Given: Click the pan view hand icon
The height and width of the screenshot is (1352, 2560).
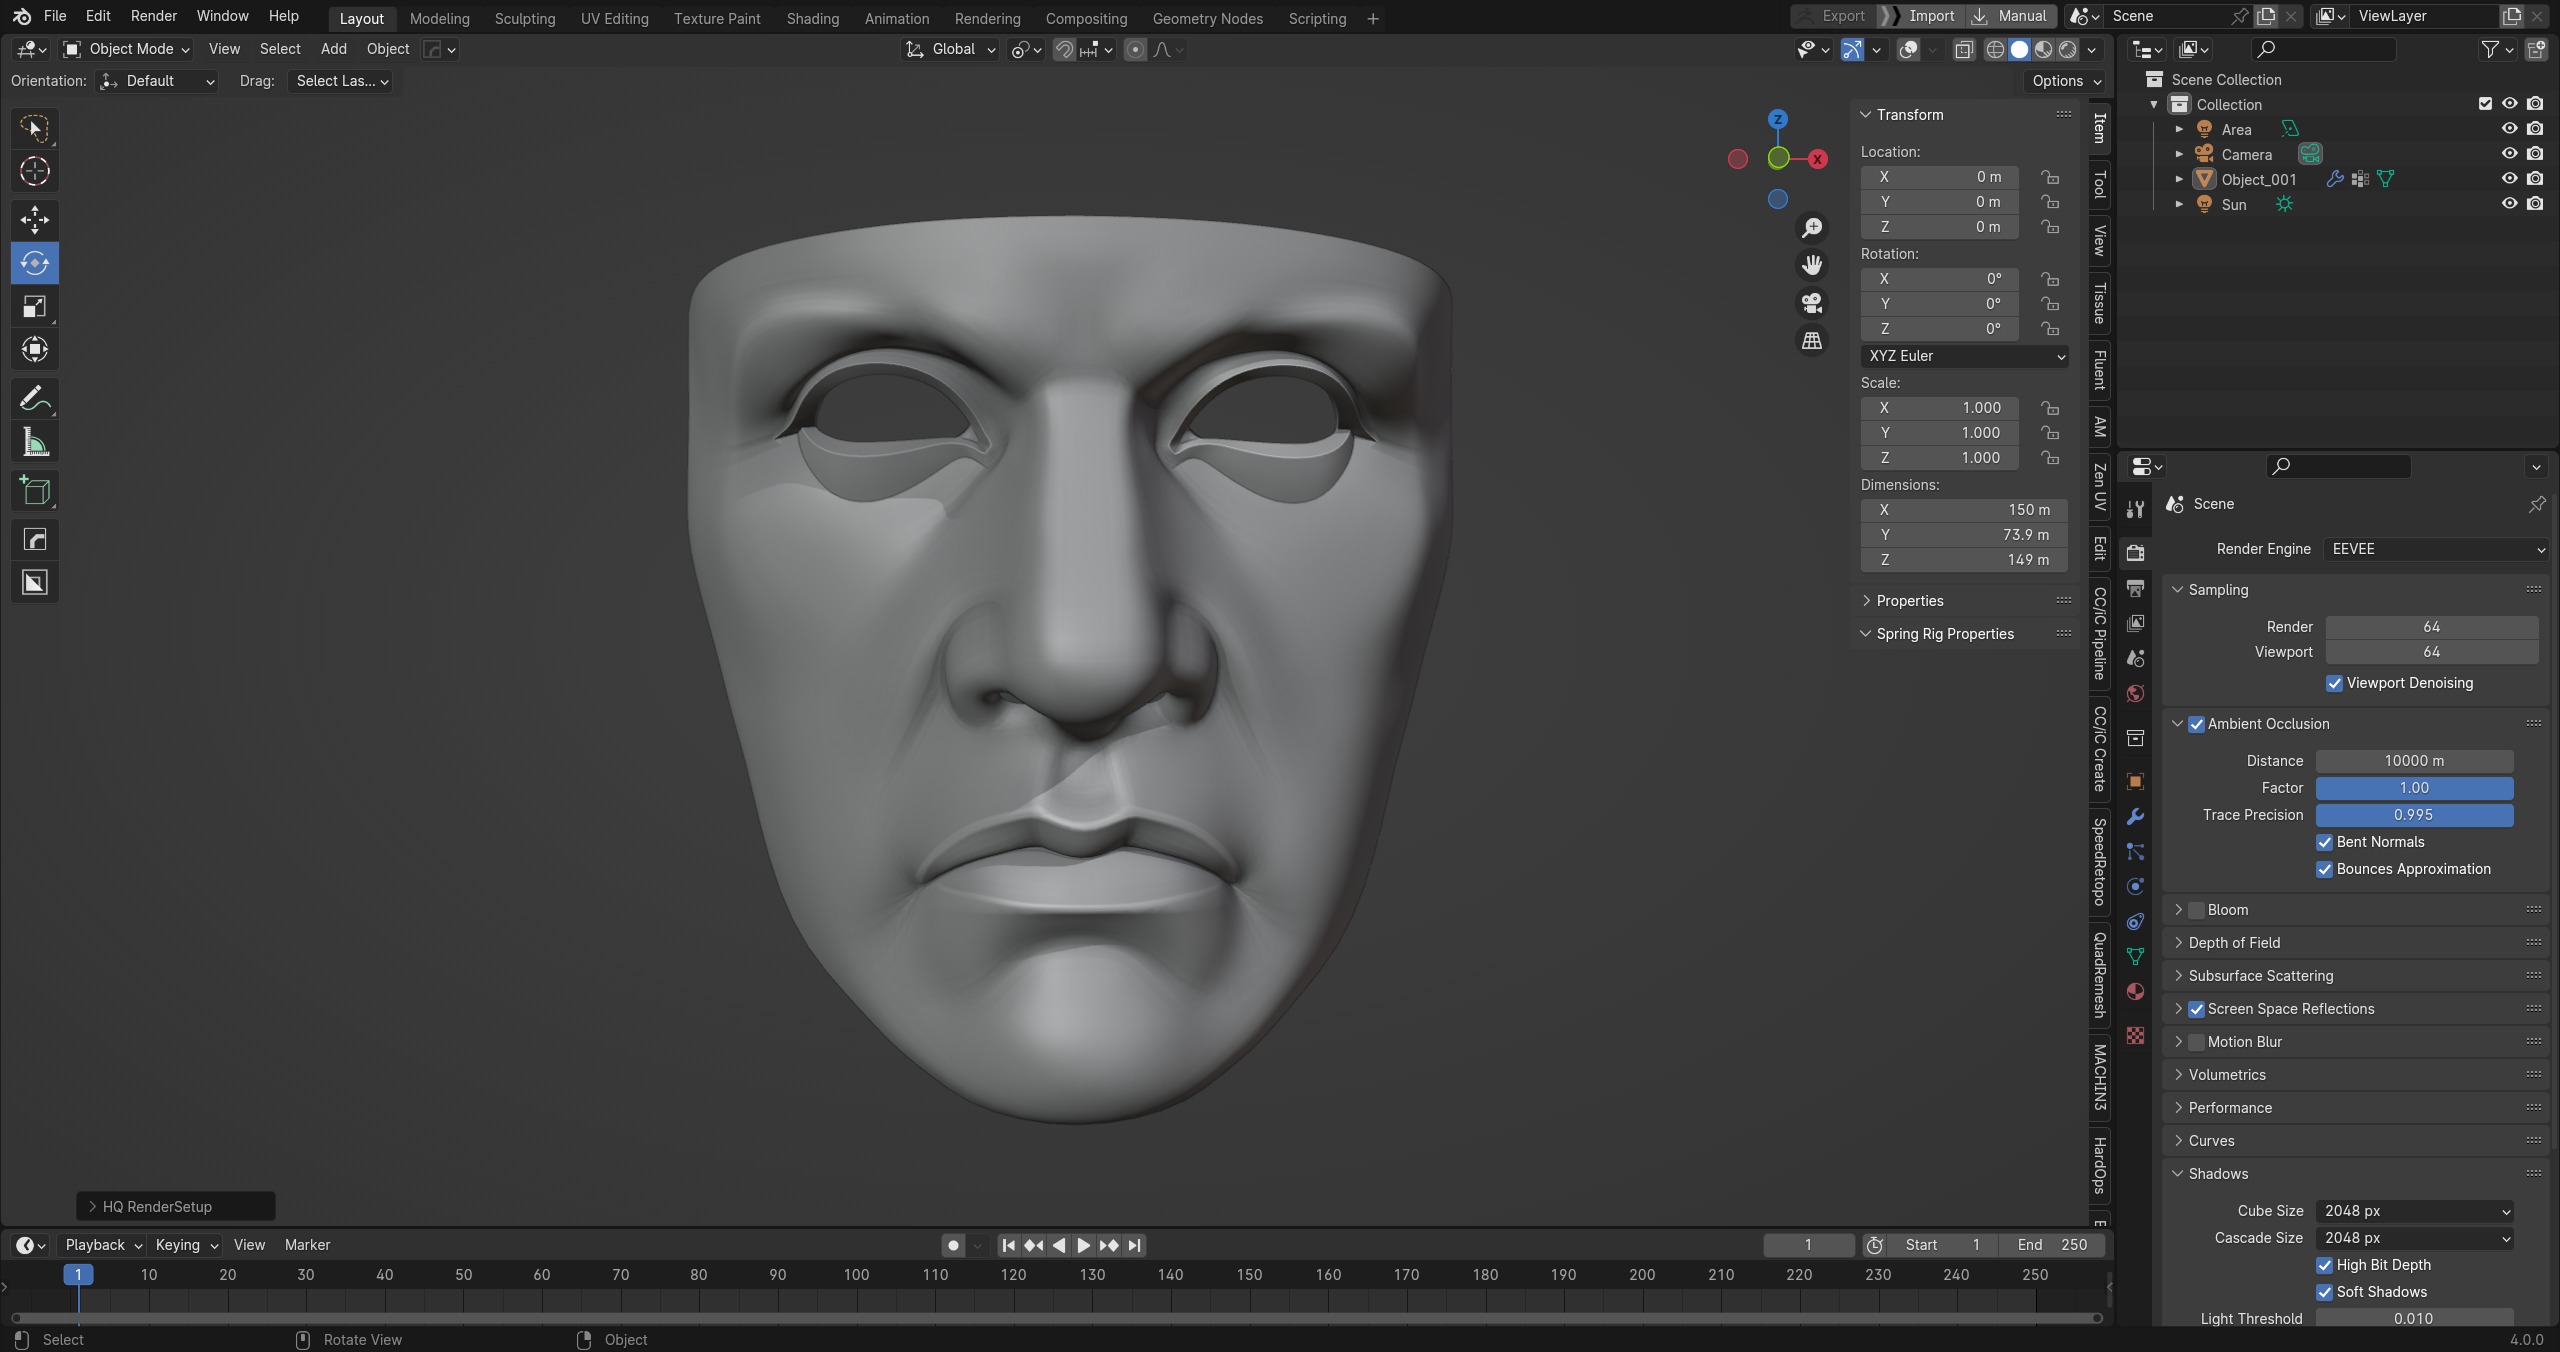Looking at the screenshot, I should 1811,265.
